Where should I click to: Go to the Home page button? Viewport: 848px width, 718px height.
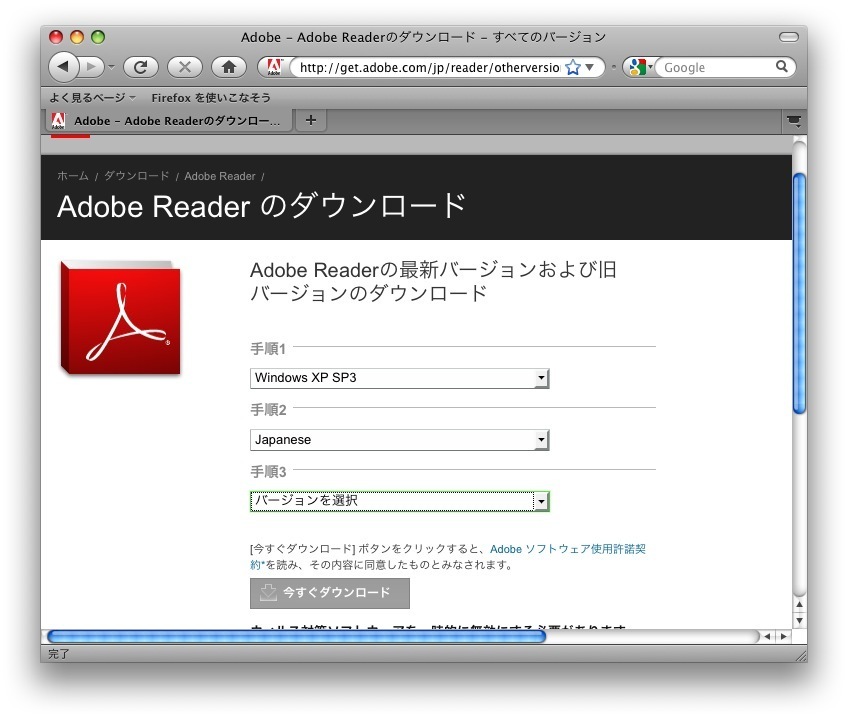229,67
